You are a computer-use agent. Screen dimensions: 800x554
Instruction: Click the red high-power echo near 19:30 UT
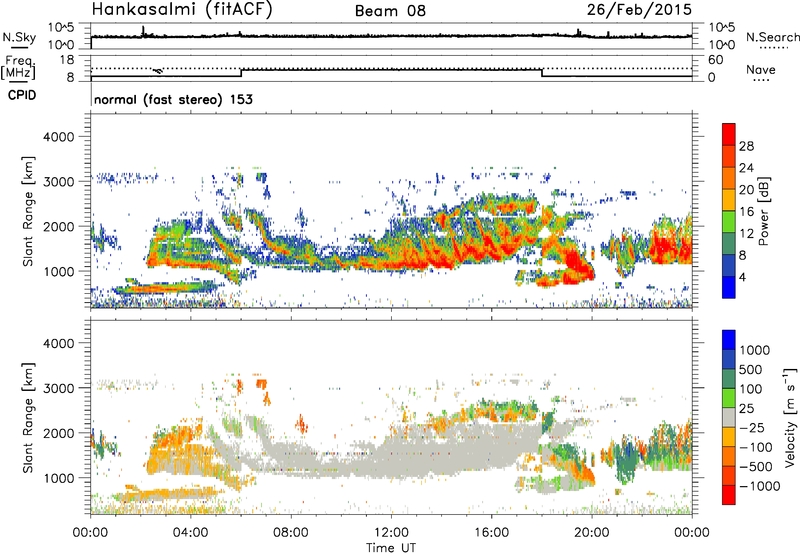[x=578, y=265]
